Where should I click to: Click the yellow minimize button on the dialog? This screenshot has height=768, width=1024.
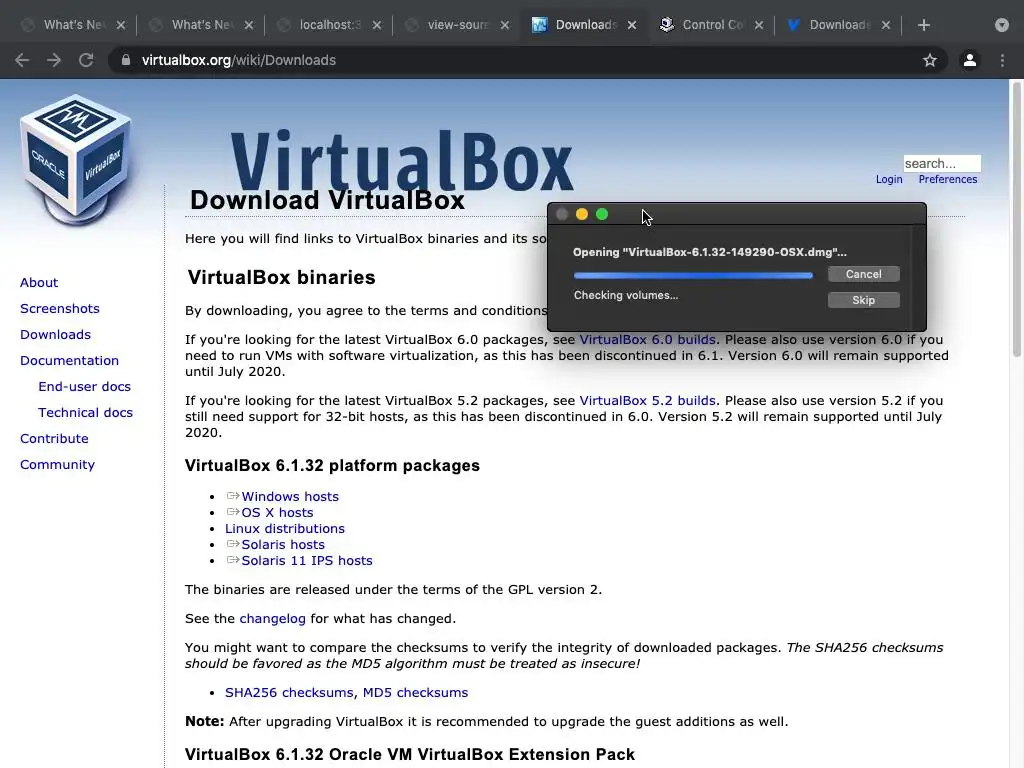click(582, 214)
